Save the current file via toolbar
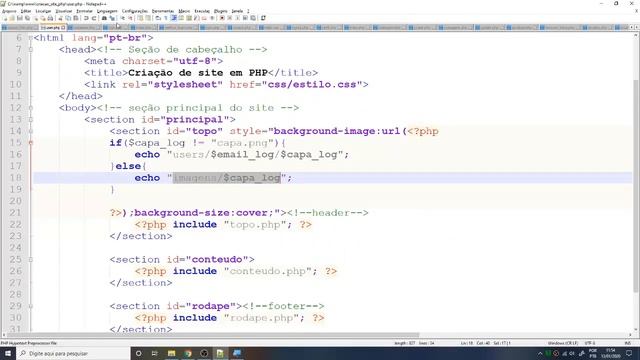 20,18
